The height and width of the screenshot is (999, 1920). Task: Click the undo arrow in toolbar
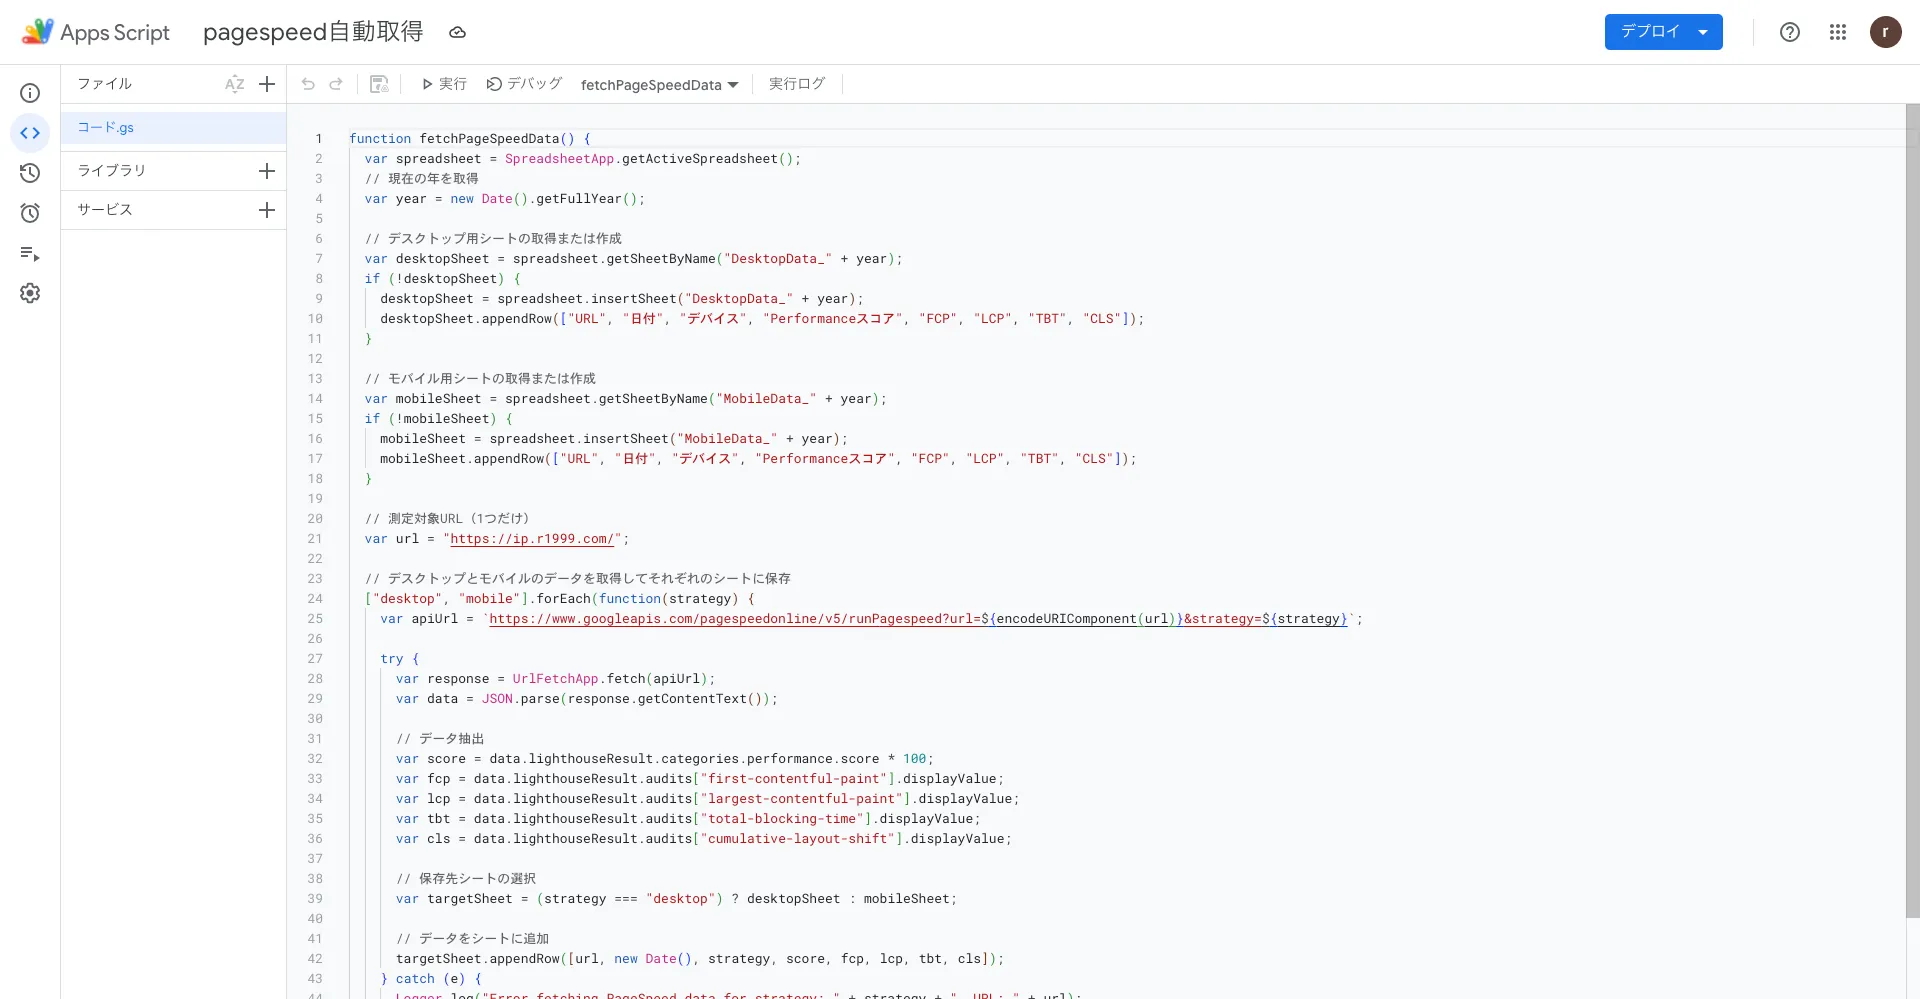(308, 84)
